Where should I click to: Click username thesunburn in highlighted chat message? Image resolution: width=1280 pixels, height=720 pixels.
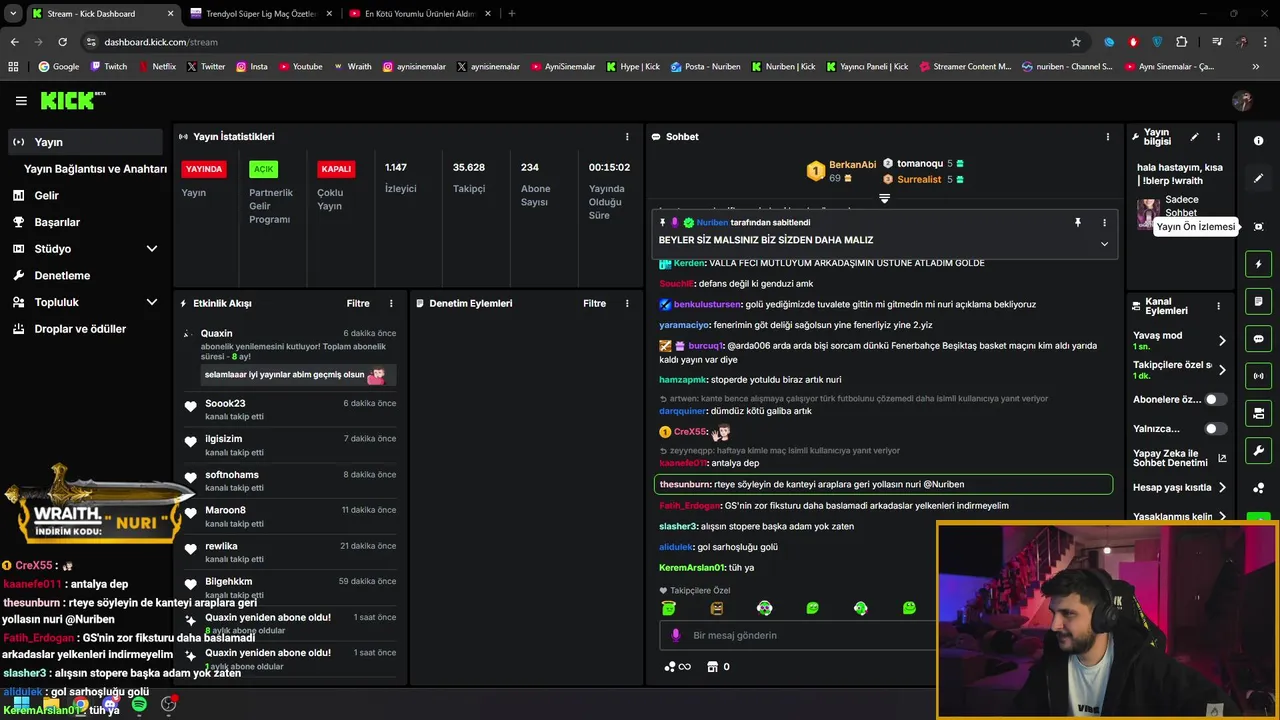tap(685, 485)
